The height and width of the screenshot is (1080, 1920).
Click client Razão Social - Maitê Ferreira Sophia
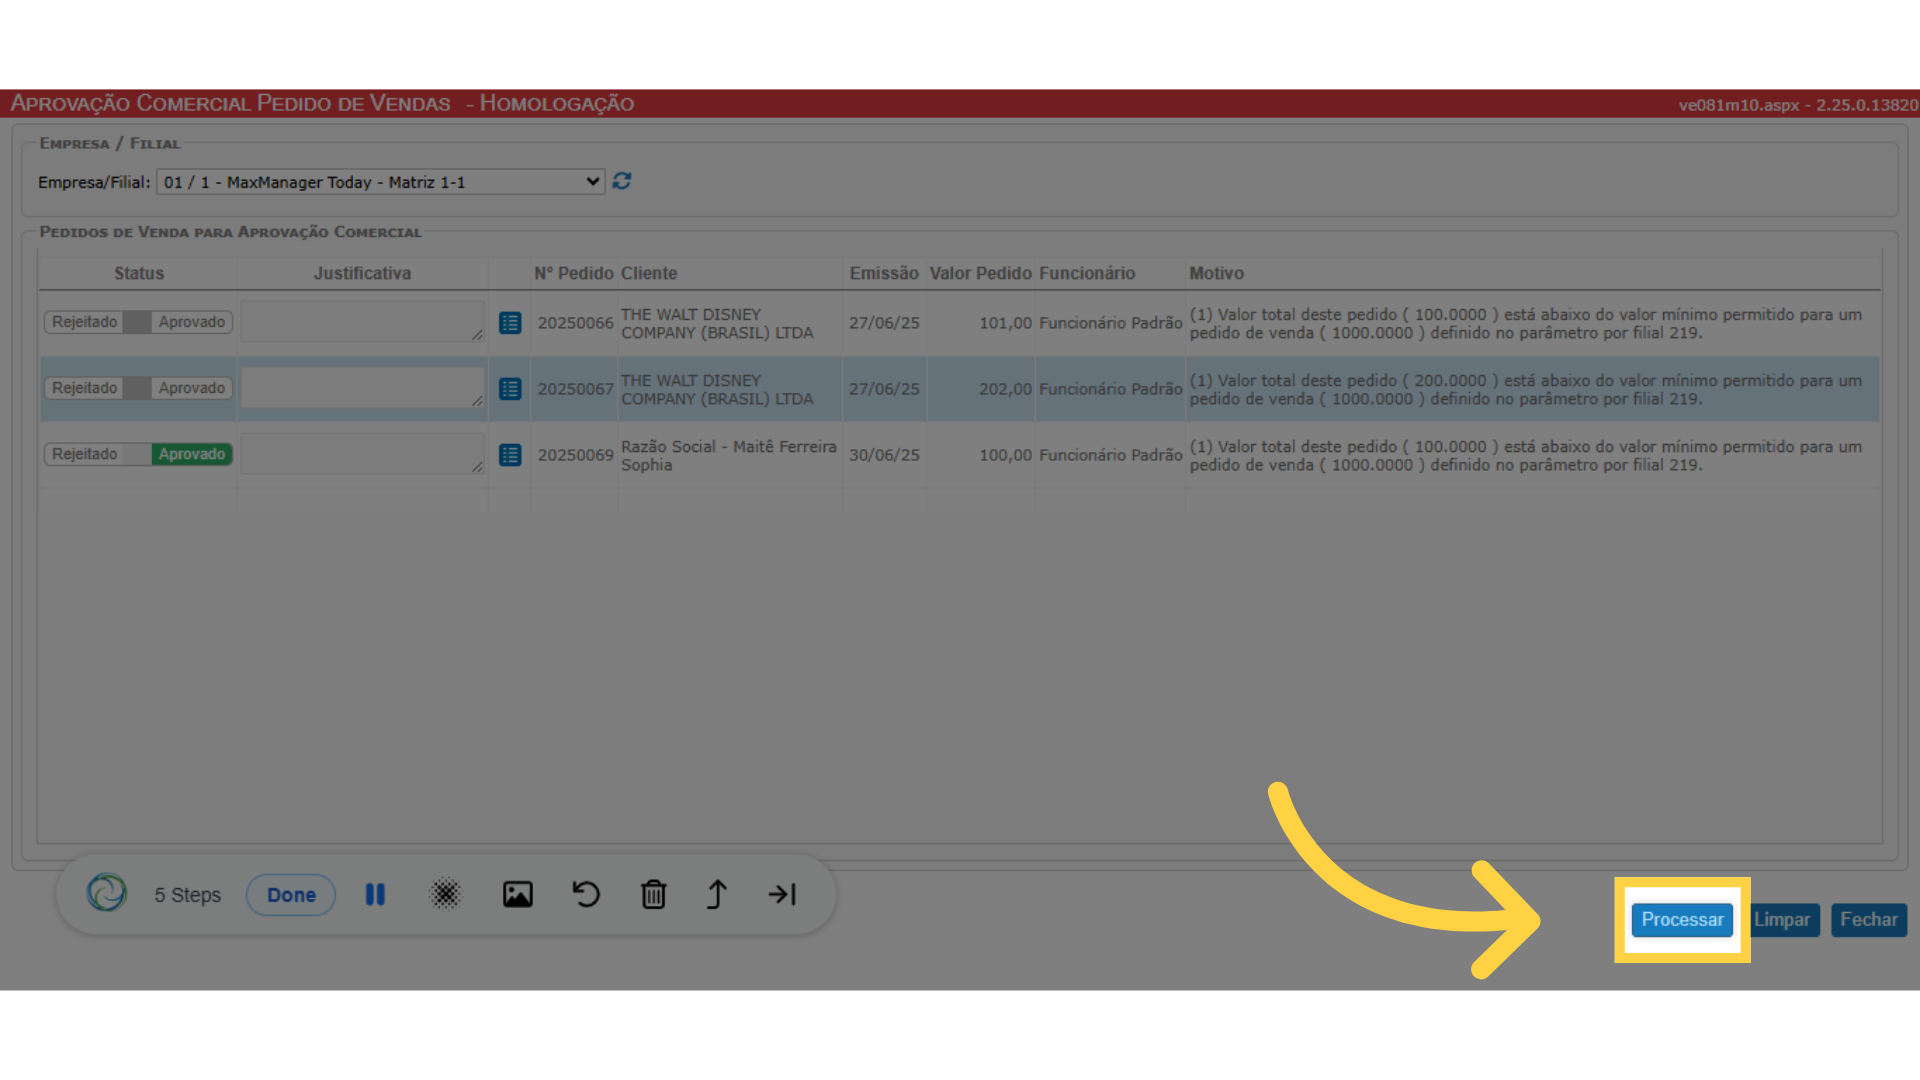728,455
